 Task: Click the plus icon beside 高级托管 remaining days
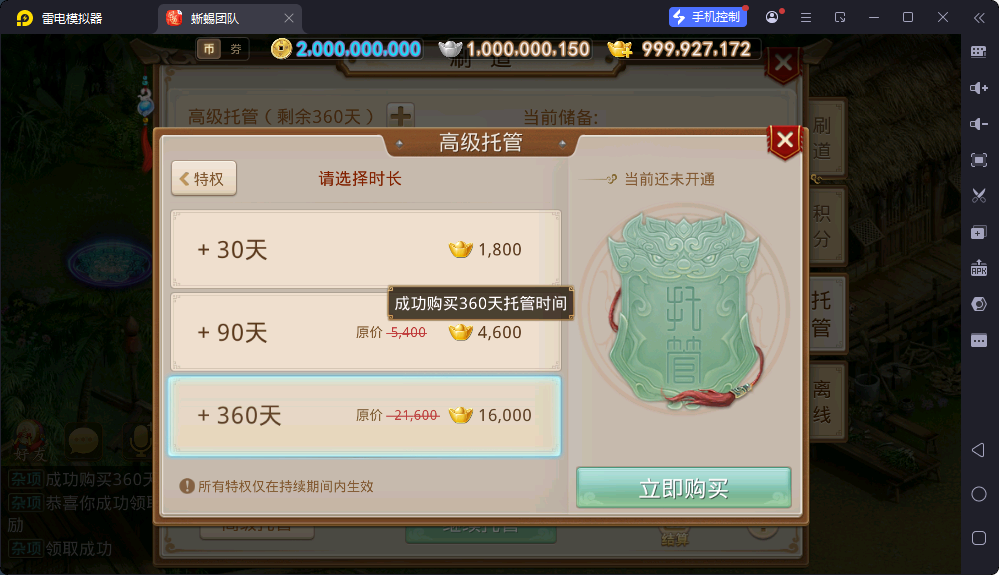[400, 116]
